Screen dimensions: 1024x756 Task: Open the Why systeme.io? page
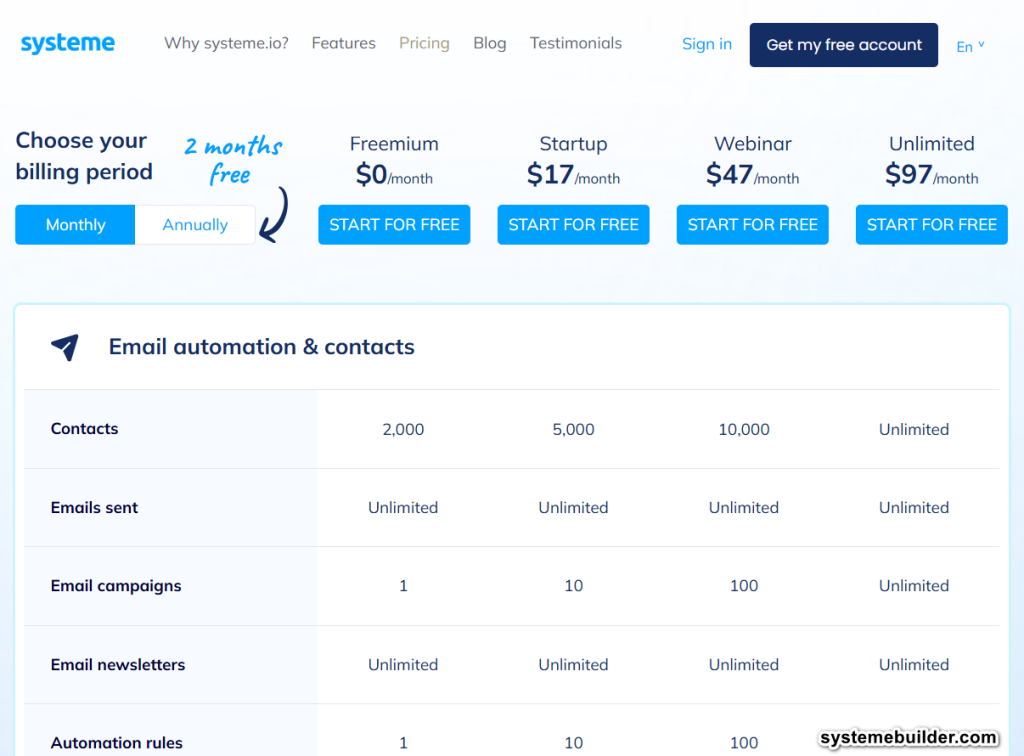point(226,43)
